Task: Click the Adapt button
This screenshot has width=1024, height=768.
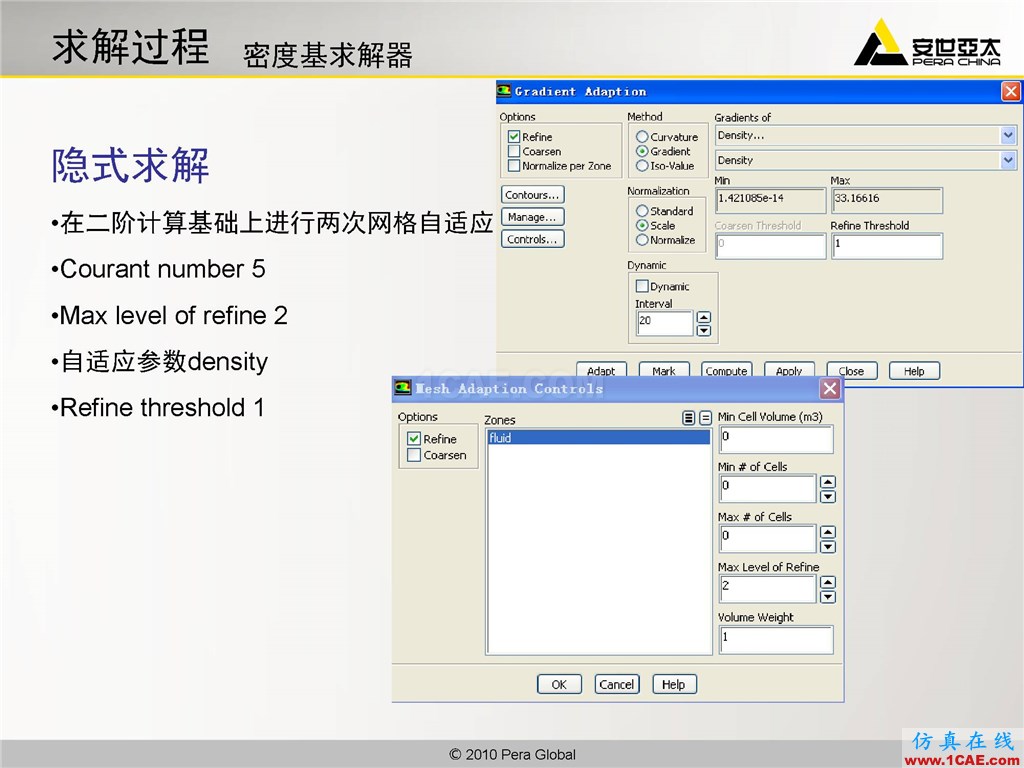Action: (x=601, y=370)
